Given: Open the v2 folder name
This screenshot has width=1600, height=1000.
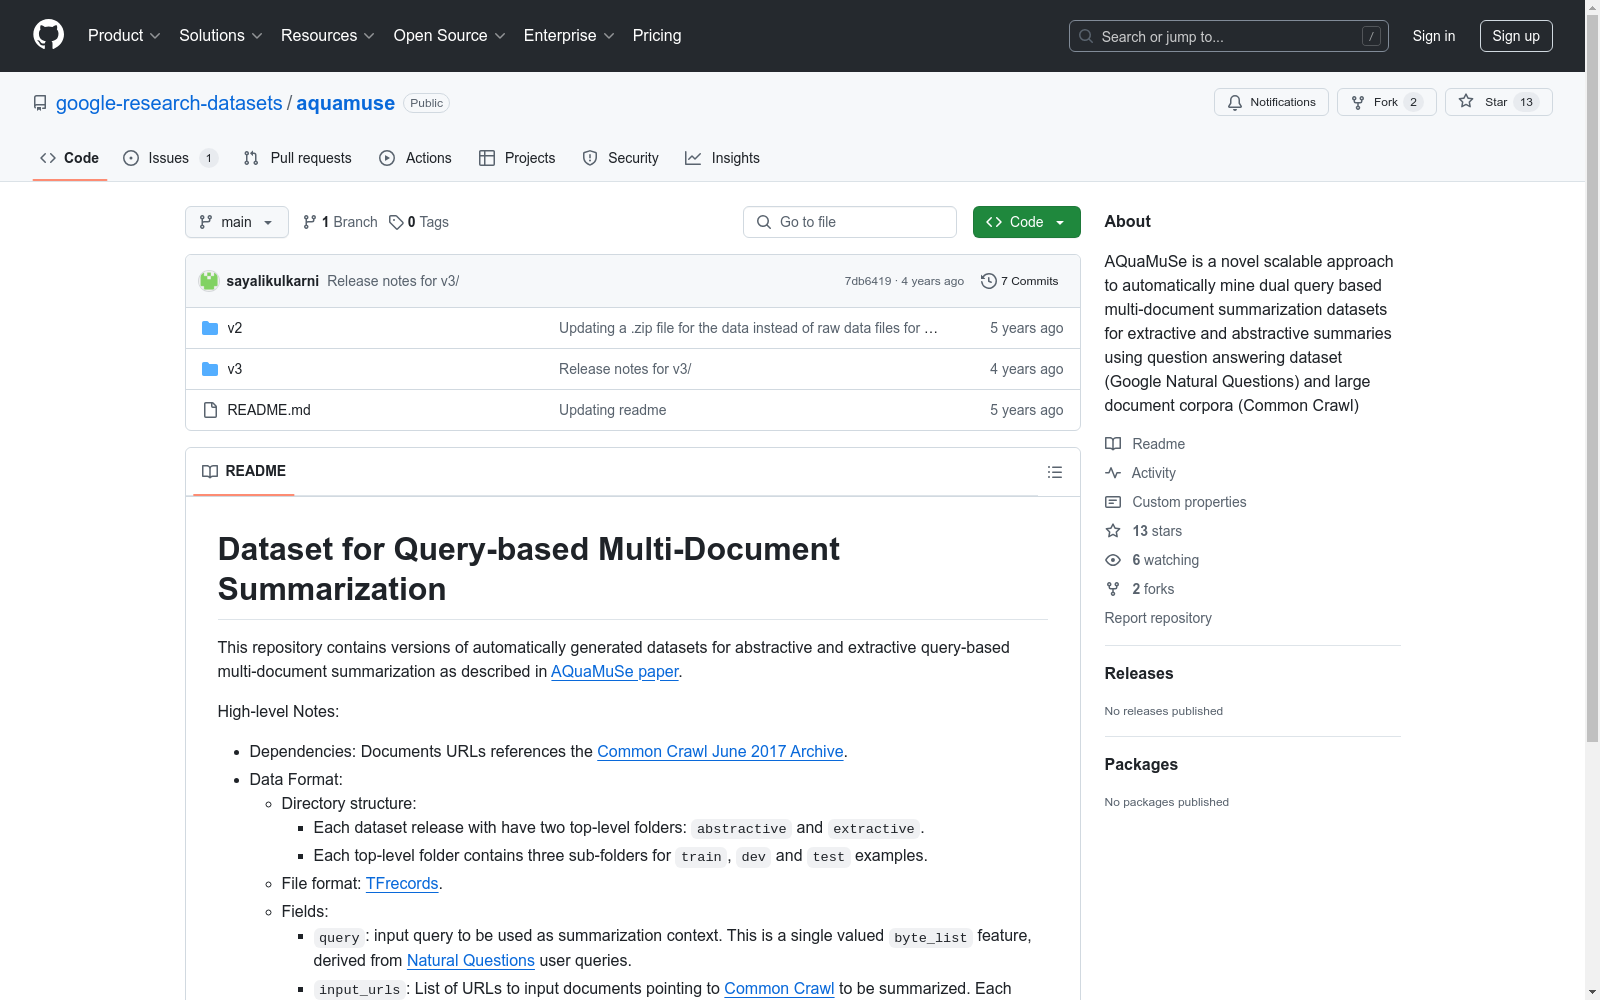Looking at the screenshot, I should click(x=235, y=328).
